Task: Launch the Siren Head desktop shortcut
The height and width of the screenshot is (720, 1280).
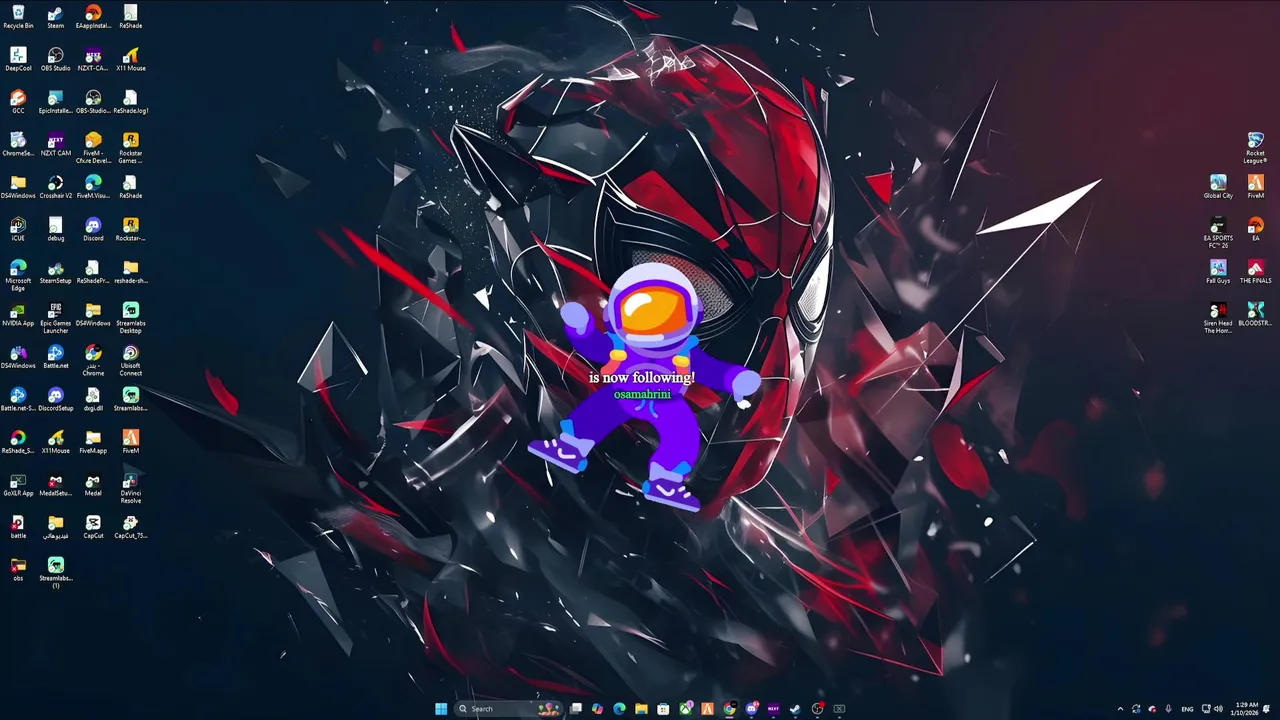Action: [x=1218, y=318]
